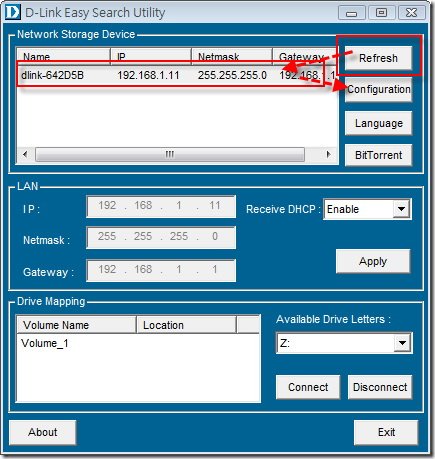
Task: Click the Z: drive letter combo box
Action: tap(344, 343)
